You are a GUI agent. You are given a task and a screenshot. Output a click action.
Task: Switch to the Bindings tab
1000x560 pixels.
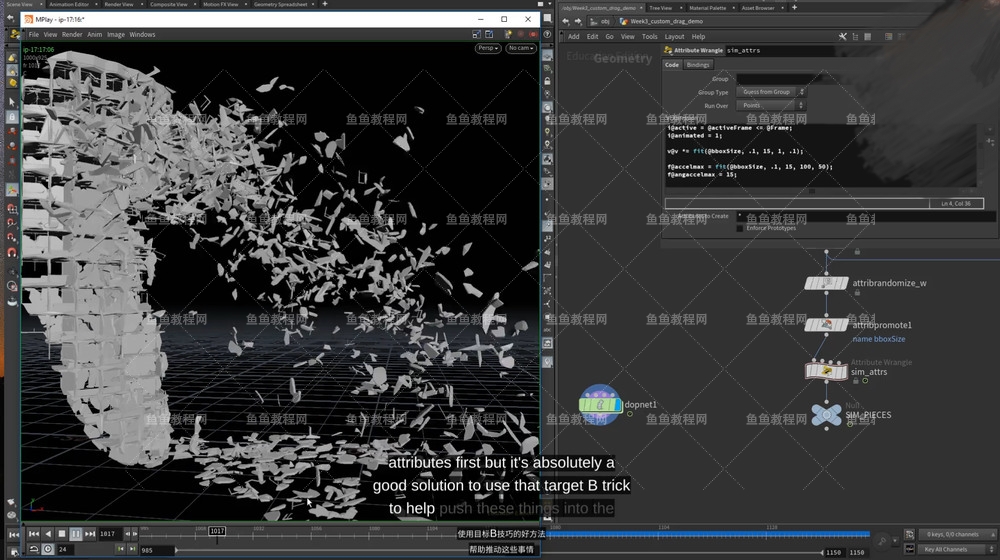click(x=698, y=64)
